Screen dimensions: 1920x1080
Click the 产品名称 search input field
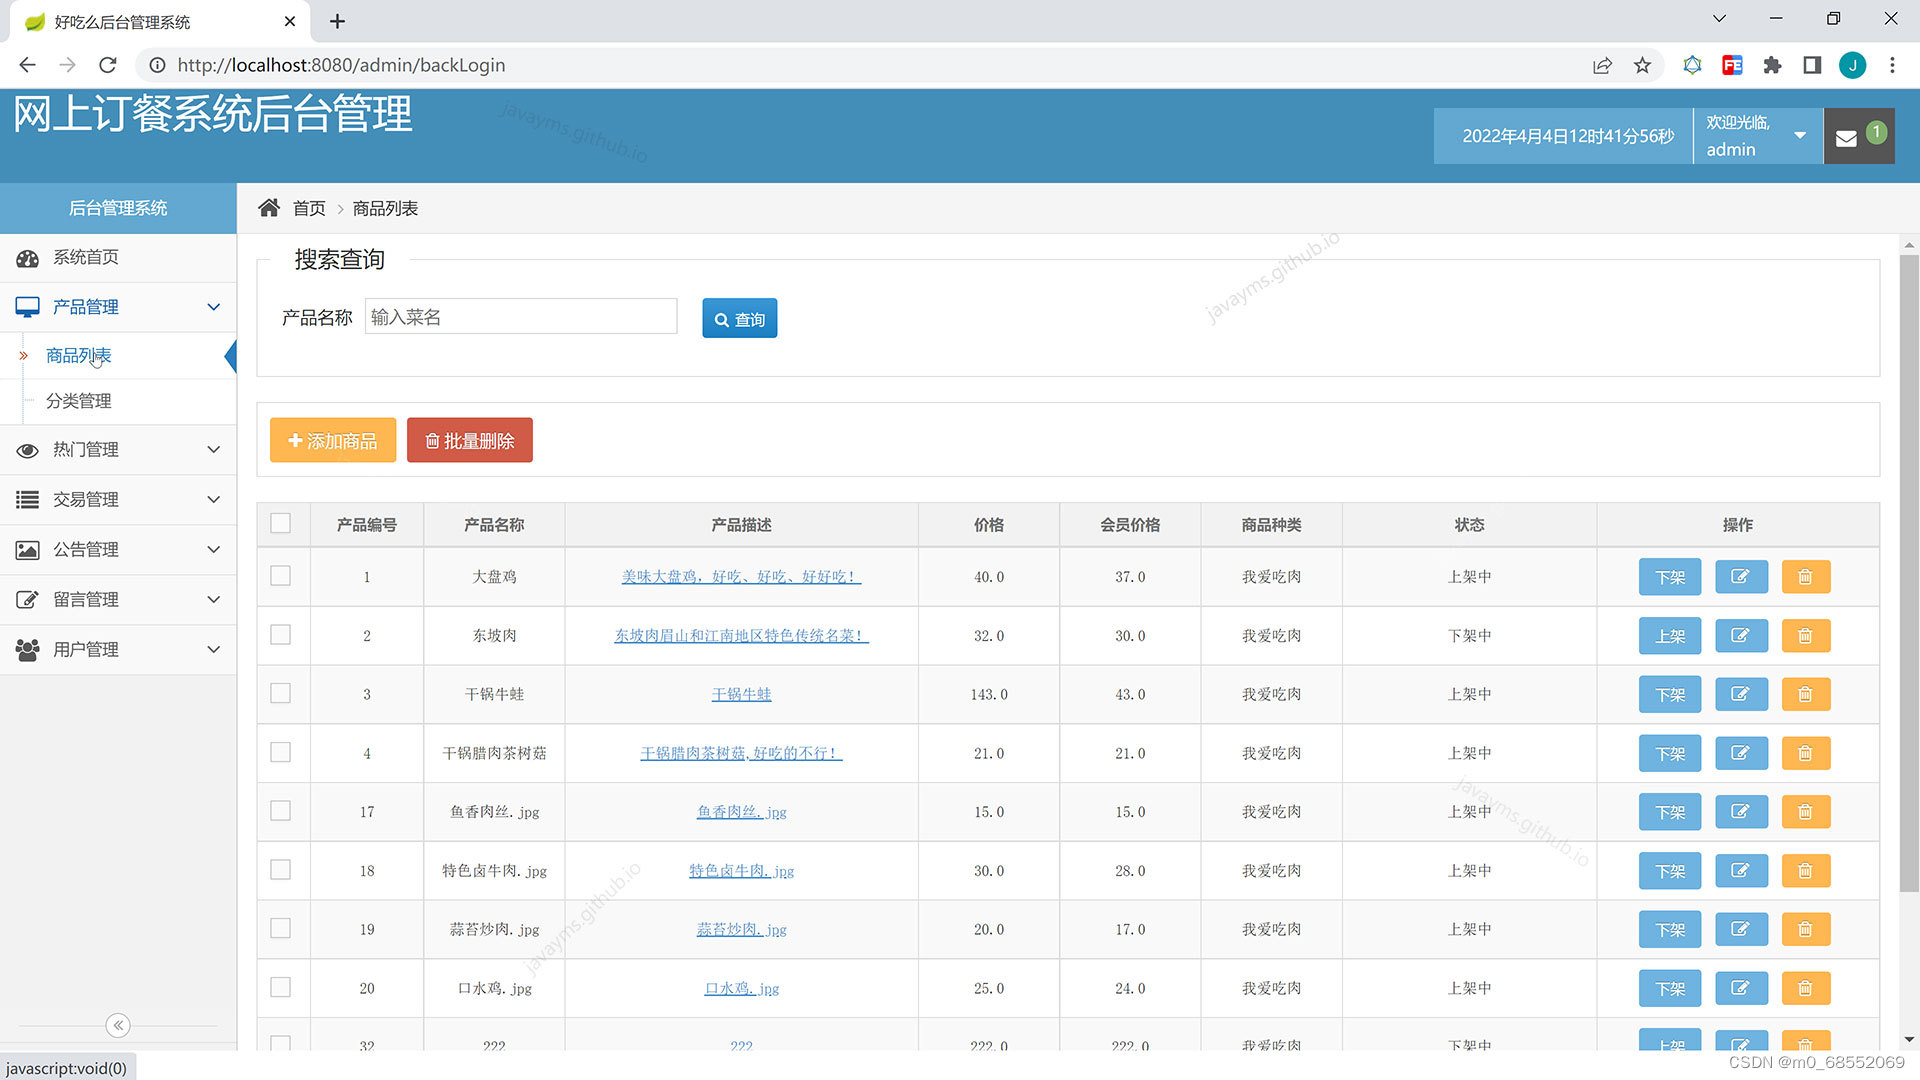tap(520, 317)
